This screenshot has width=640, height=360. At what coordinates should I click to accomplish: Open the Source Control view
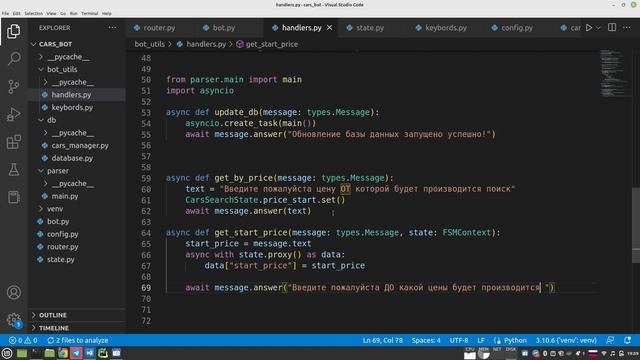(13, 87)
